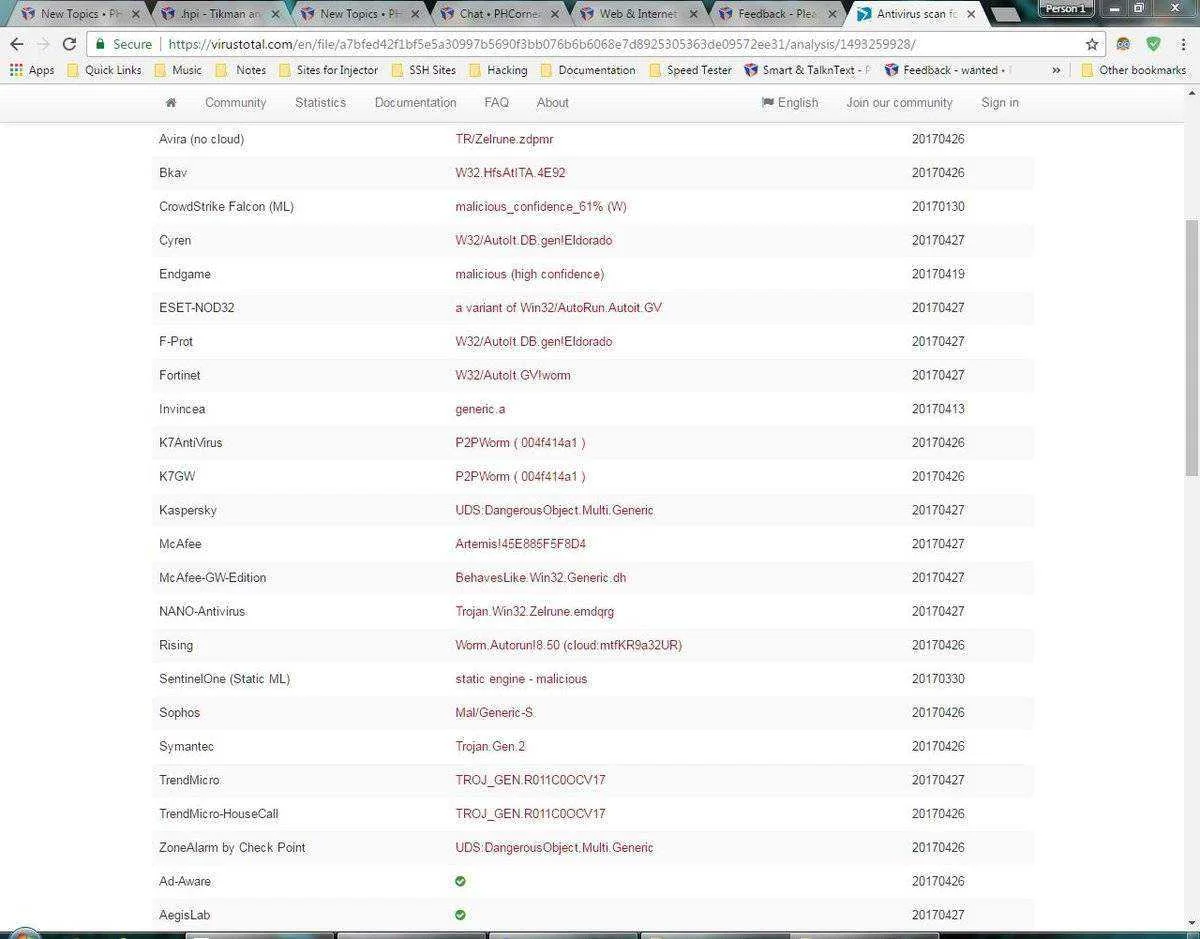Click ESET-NOD32 'Win32/AutoRun.Autoit.GV' result

pyautogui.click(x=558, y=308)
